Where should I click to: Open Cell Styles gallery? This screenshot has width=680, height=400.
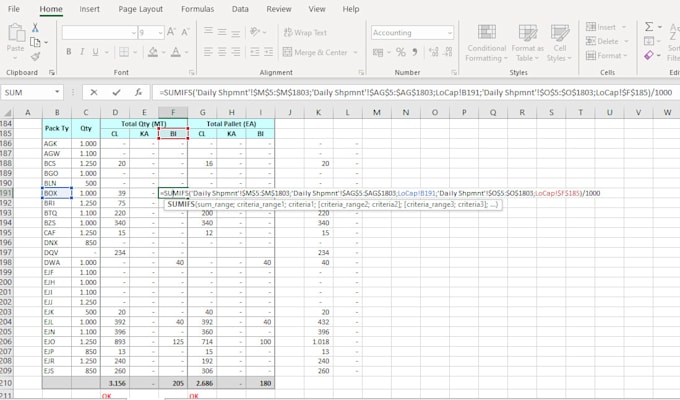[x=559, y=43]
